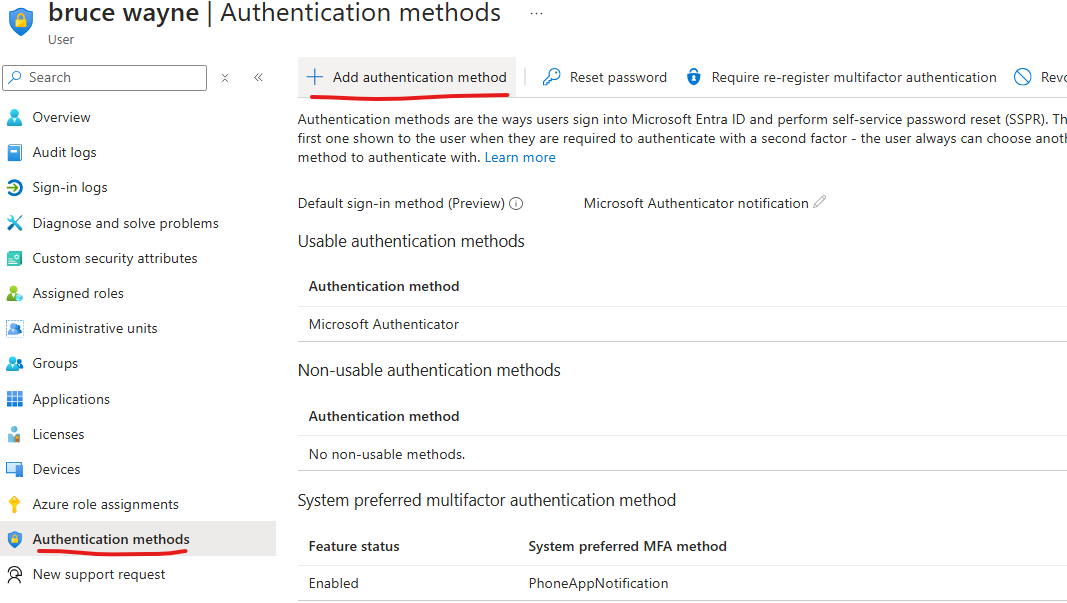The height and width of the screenshot is (603, 1067).
Task: Open the ellipsis more options menu
Action: coord(536,14)
